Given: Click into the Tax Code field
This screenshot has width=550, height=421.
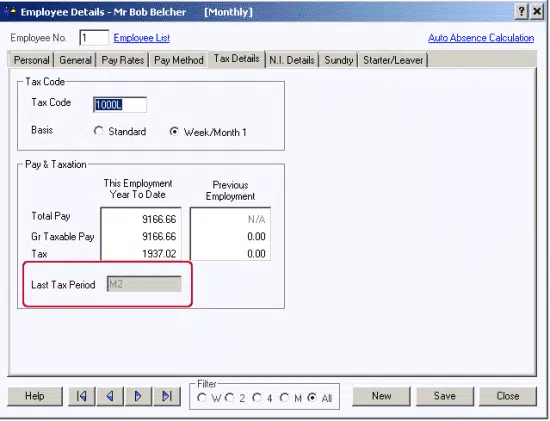Looking at the screenshot, I should (120, 105).
